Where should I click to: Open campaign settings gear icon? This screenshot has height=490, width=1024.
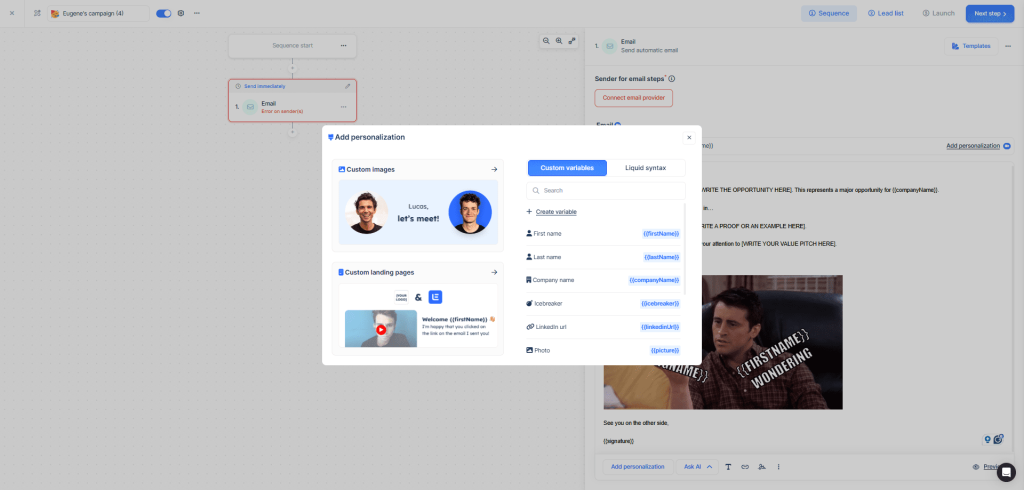tap(181, 13)
